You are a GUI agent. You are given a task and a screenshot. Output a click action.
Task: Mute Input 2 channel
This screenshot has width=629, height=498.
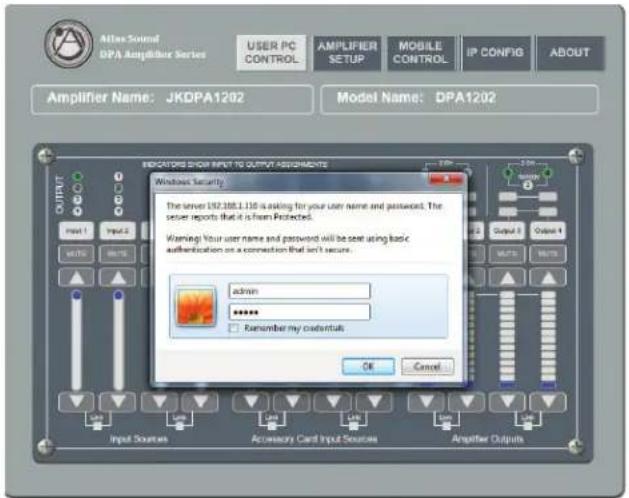click(118, 254)
